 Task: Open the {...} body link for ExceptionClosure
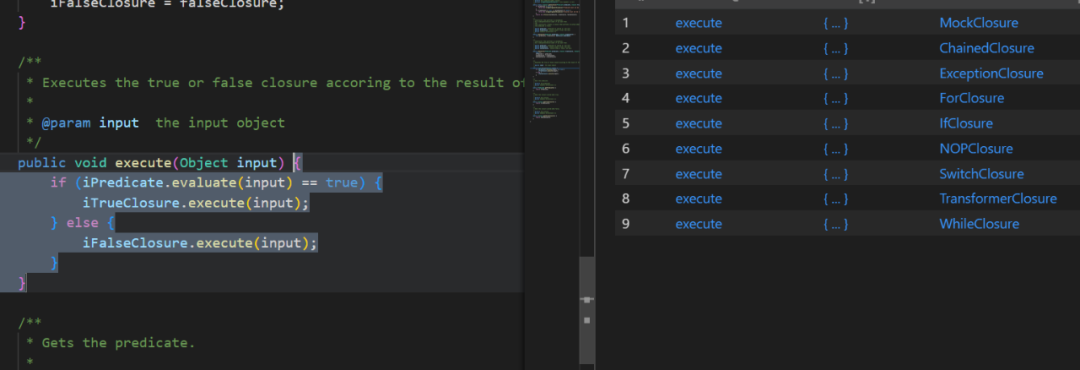(x=835, y=73)
